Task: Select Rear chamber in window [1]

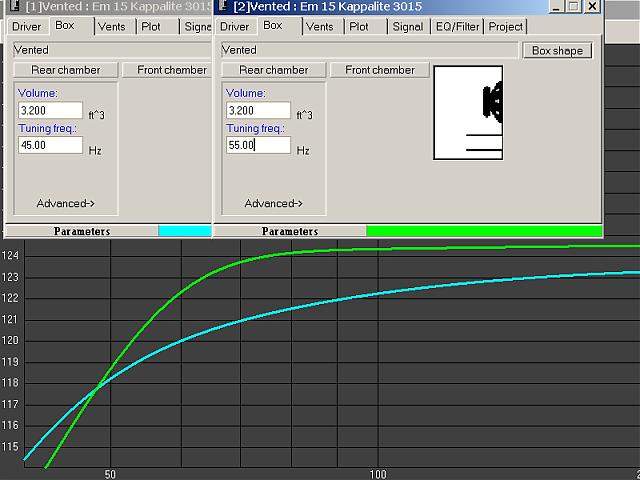Action: click(x=66, y=70)
